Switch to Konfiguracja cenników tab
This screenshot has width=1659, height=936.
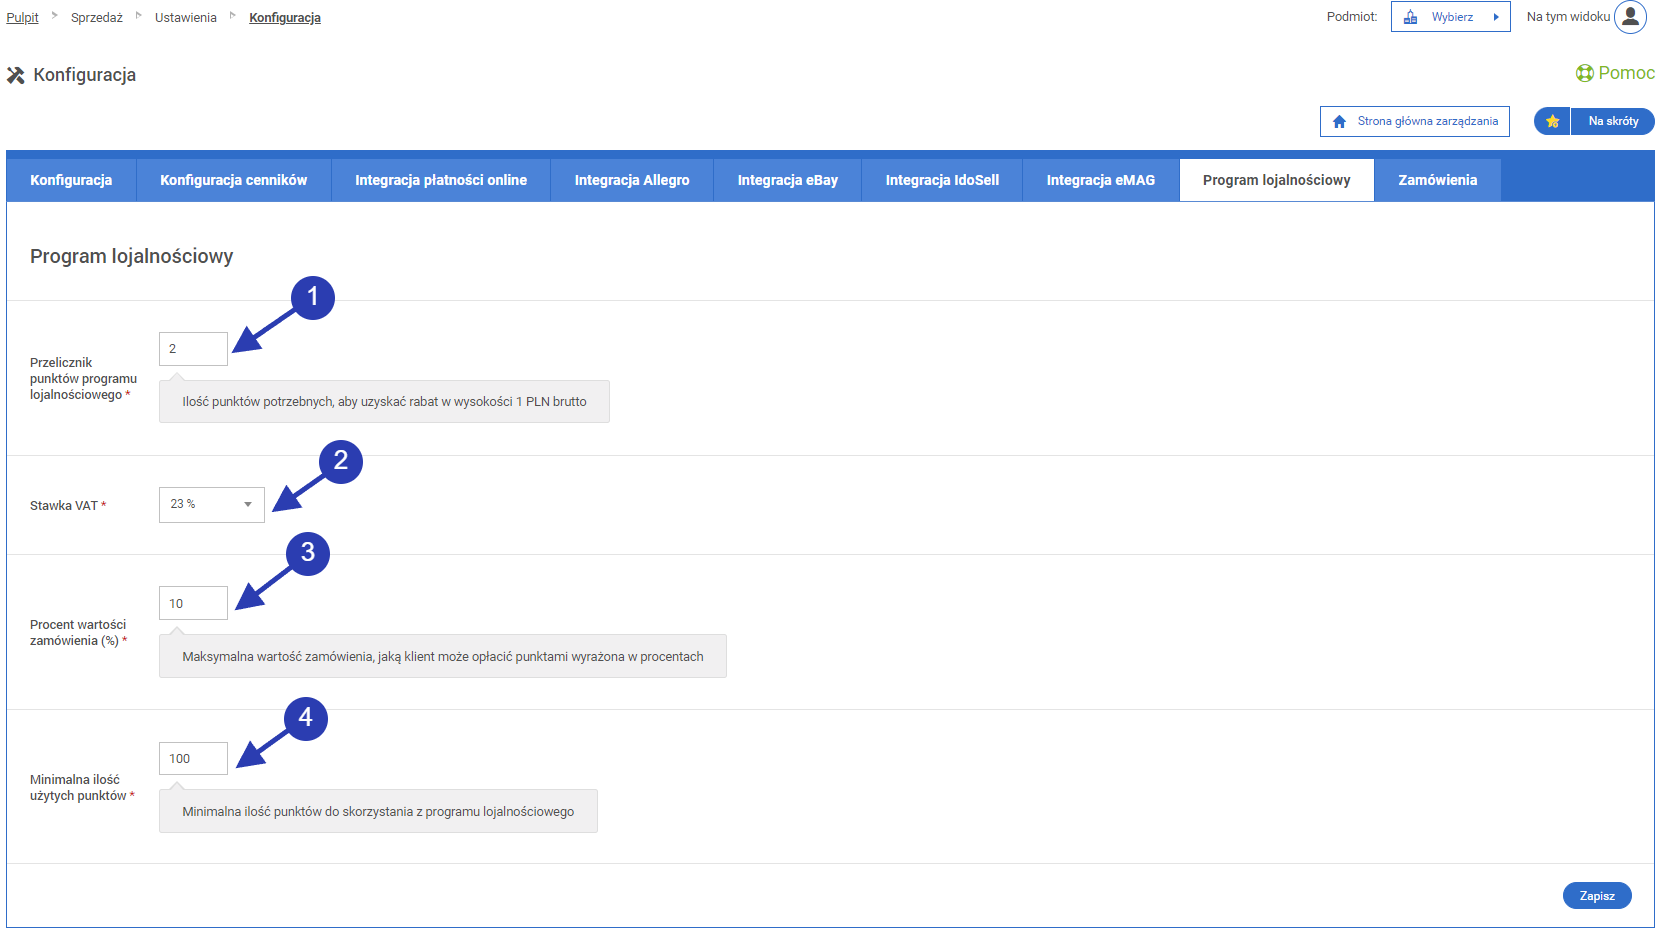[233, 180]
